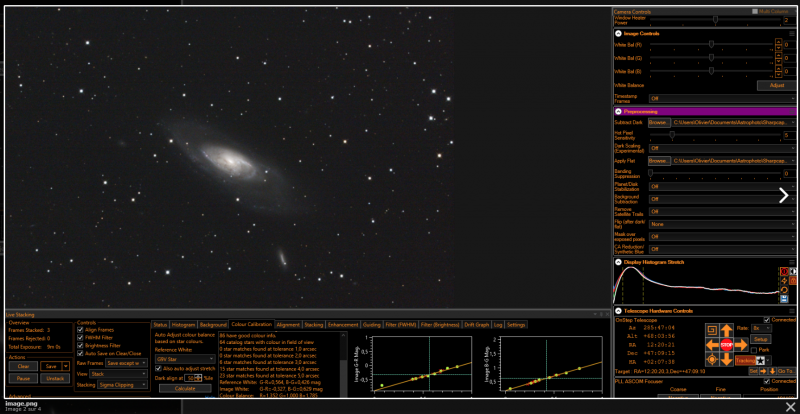
Task: Click the right arrow icon next to Set
Action: [763, 371]
